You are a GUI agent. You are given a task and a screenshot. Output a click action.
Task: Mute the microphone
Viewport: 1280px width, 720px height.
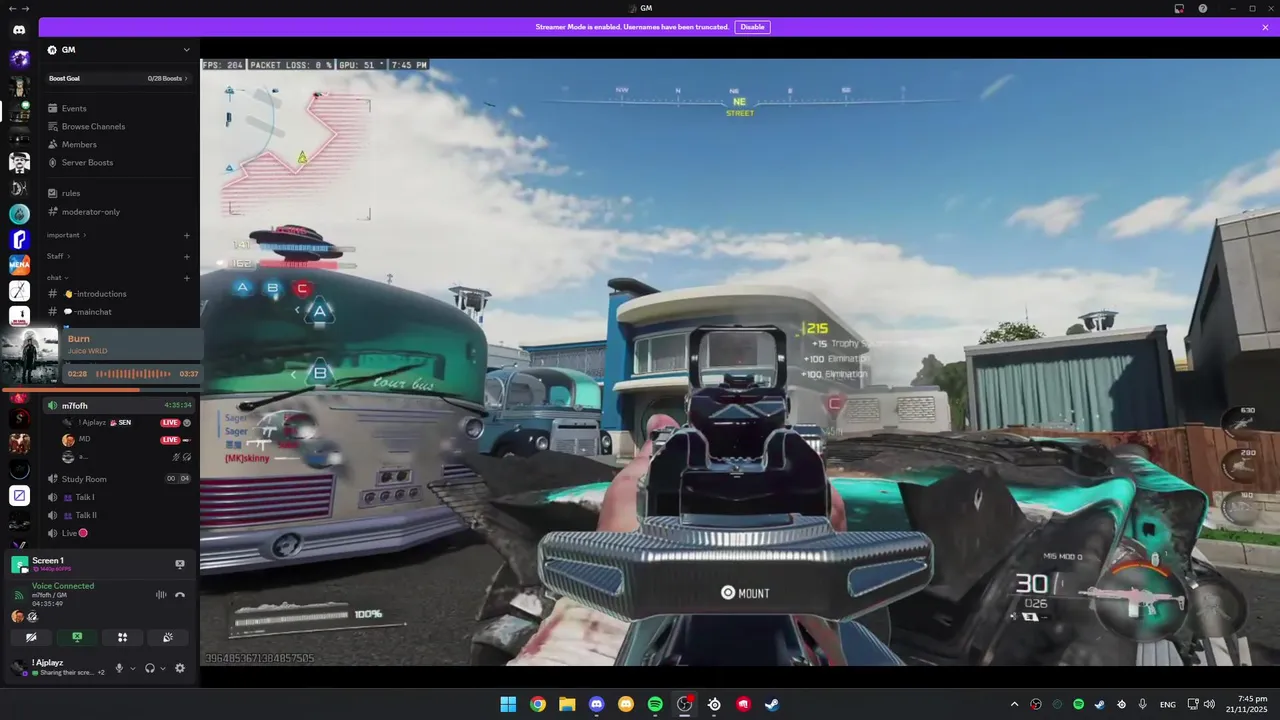tap(119, 668)
